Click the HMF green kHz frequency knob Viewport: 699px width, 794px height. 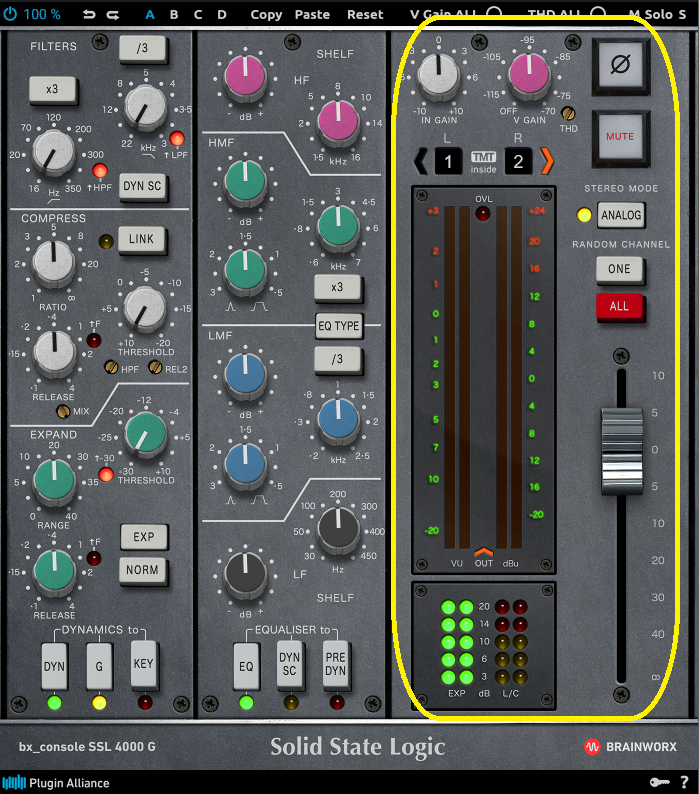point(338,226)
